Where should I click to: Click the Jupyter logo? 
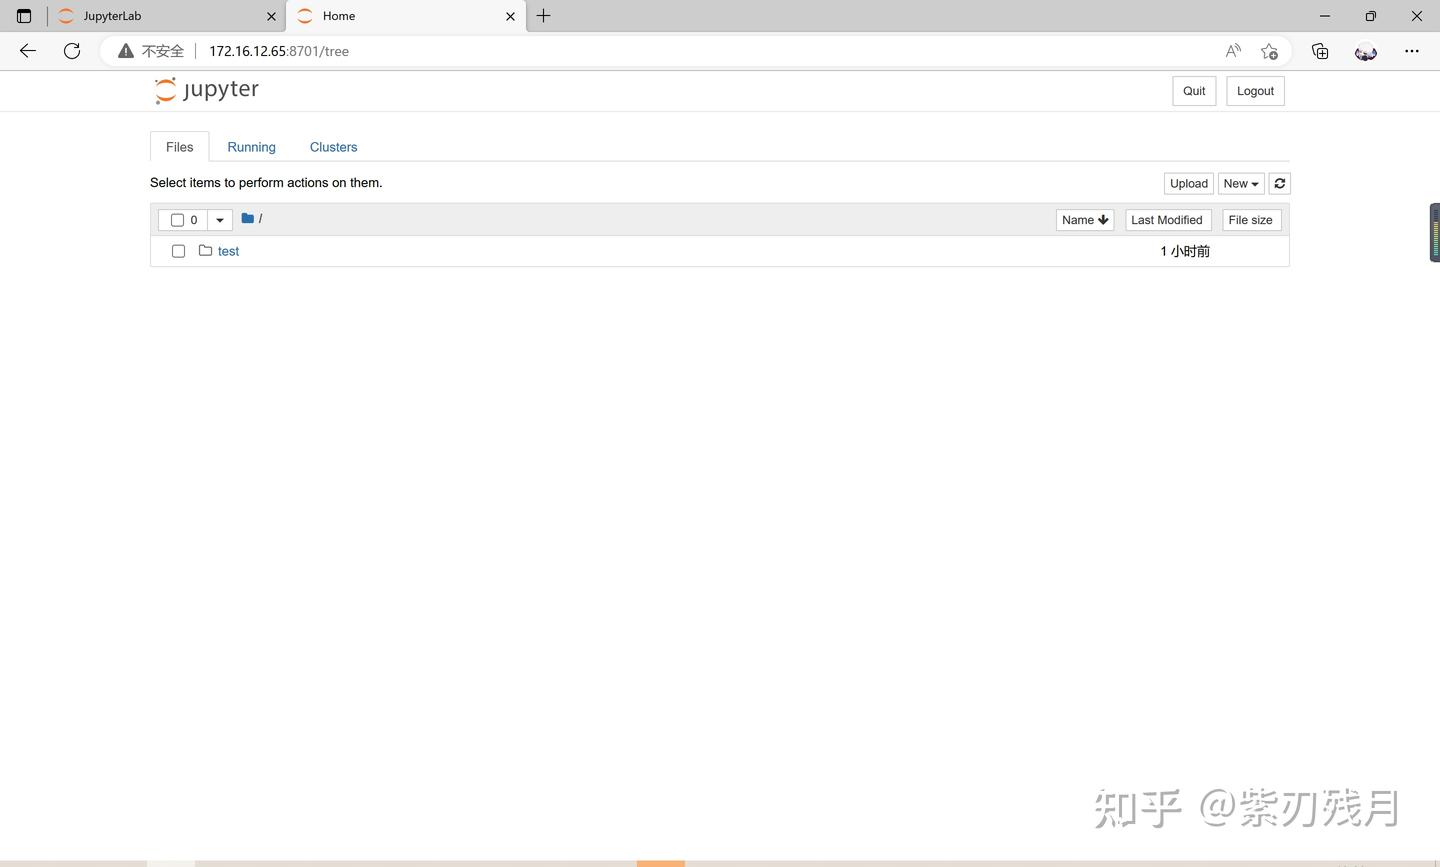tap(205, 90)
